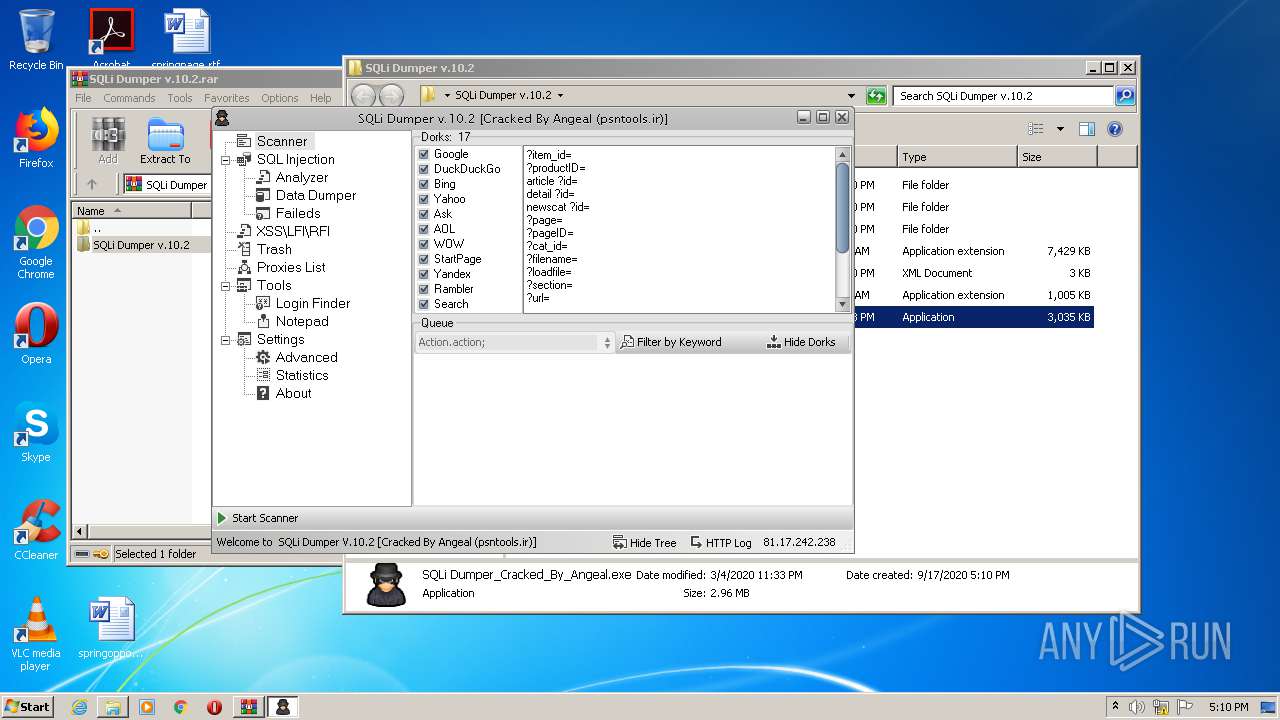1280x720 pixels.
Task: Click Start Scanner button
Action: coord(258,518)
